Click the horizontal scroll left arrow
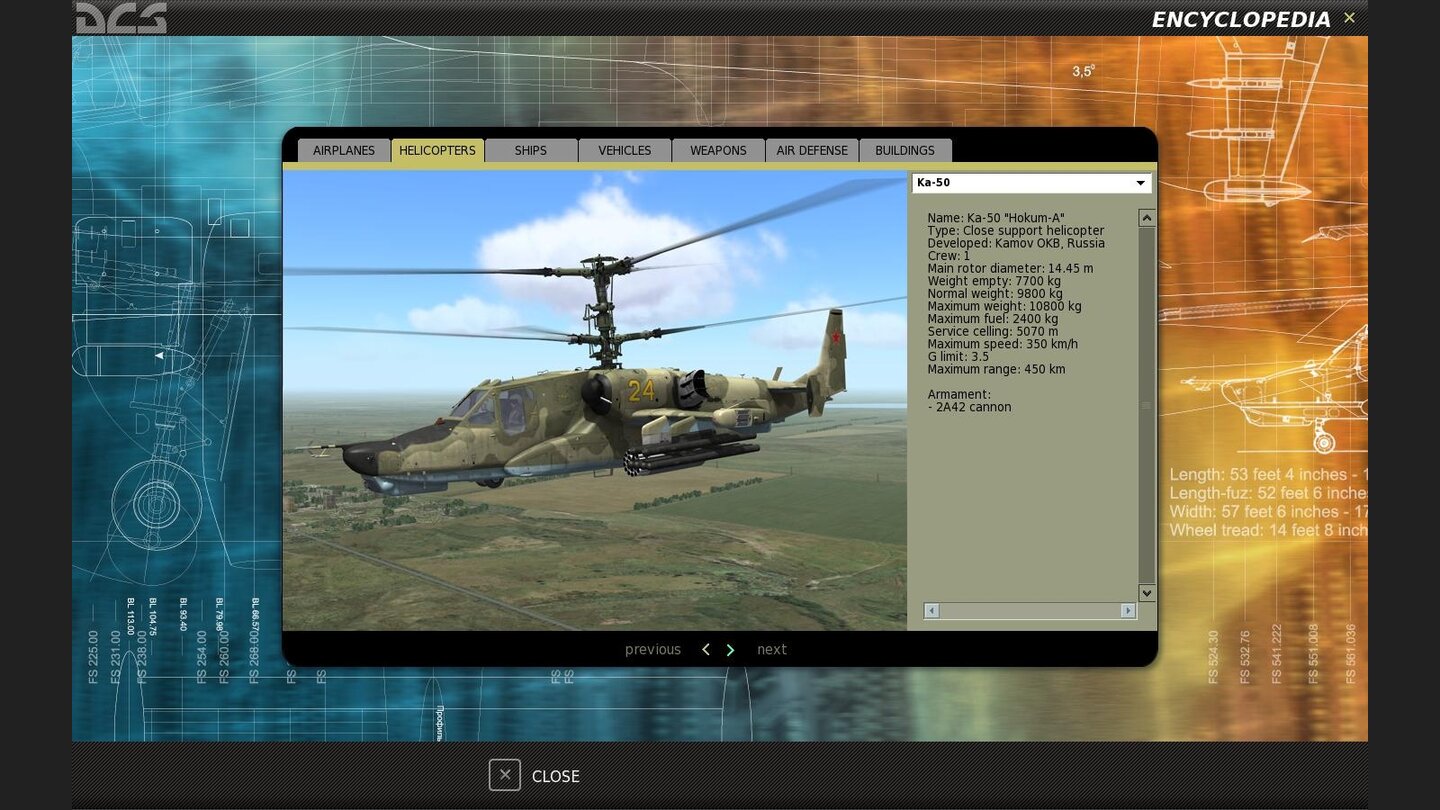Image resolution: width=1440 pixels, height=810 pixels. 931,610
